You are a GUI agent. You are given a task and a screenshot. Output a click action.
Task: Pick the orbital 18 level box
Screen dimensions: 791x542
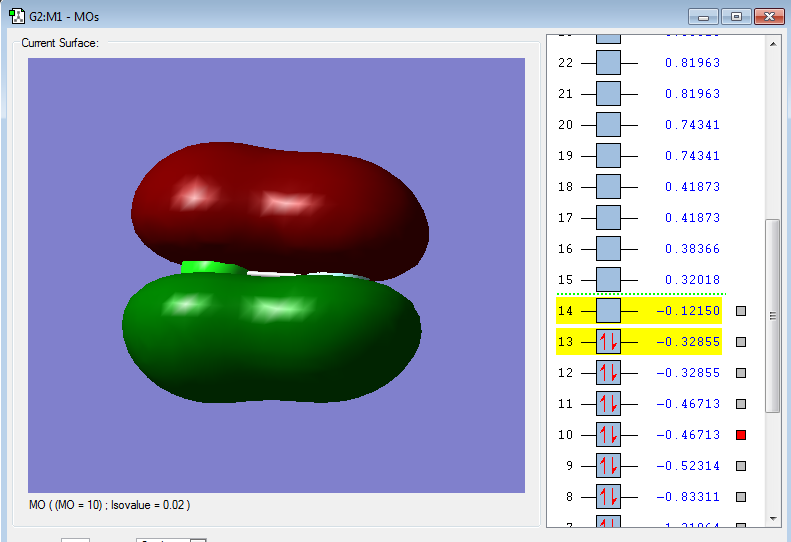pyautogui.click(x=608, y=187)
